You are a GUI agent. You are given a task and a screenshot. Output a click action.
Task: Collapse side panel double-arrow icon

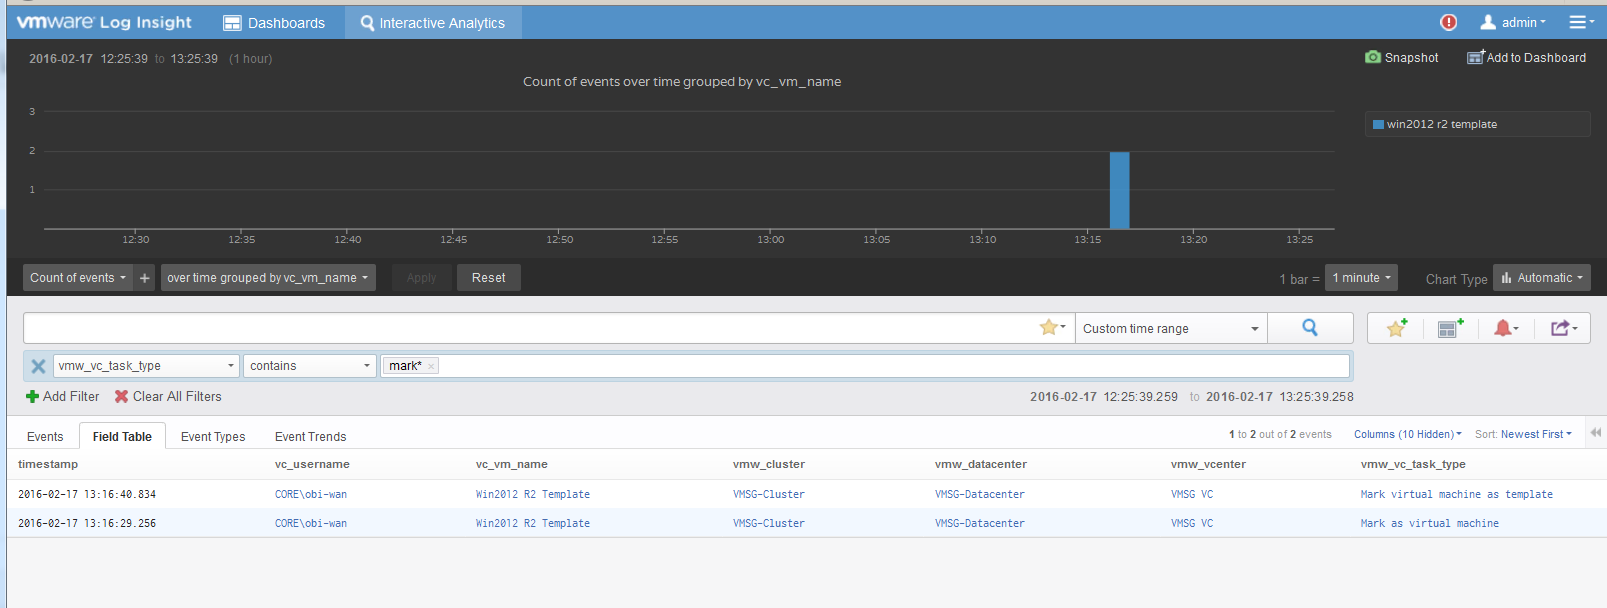point(1596,433)
